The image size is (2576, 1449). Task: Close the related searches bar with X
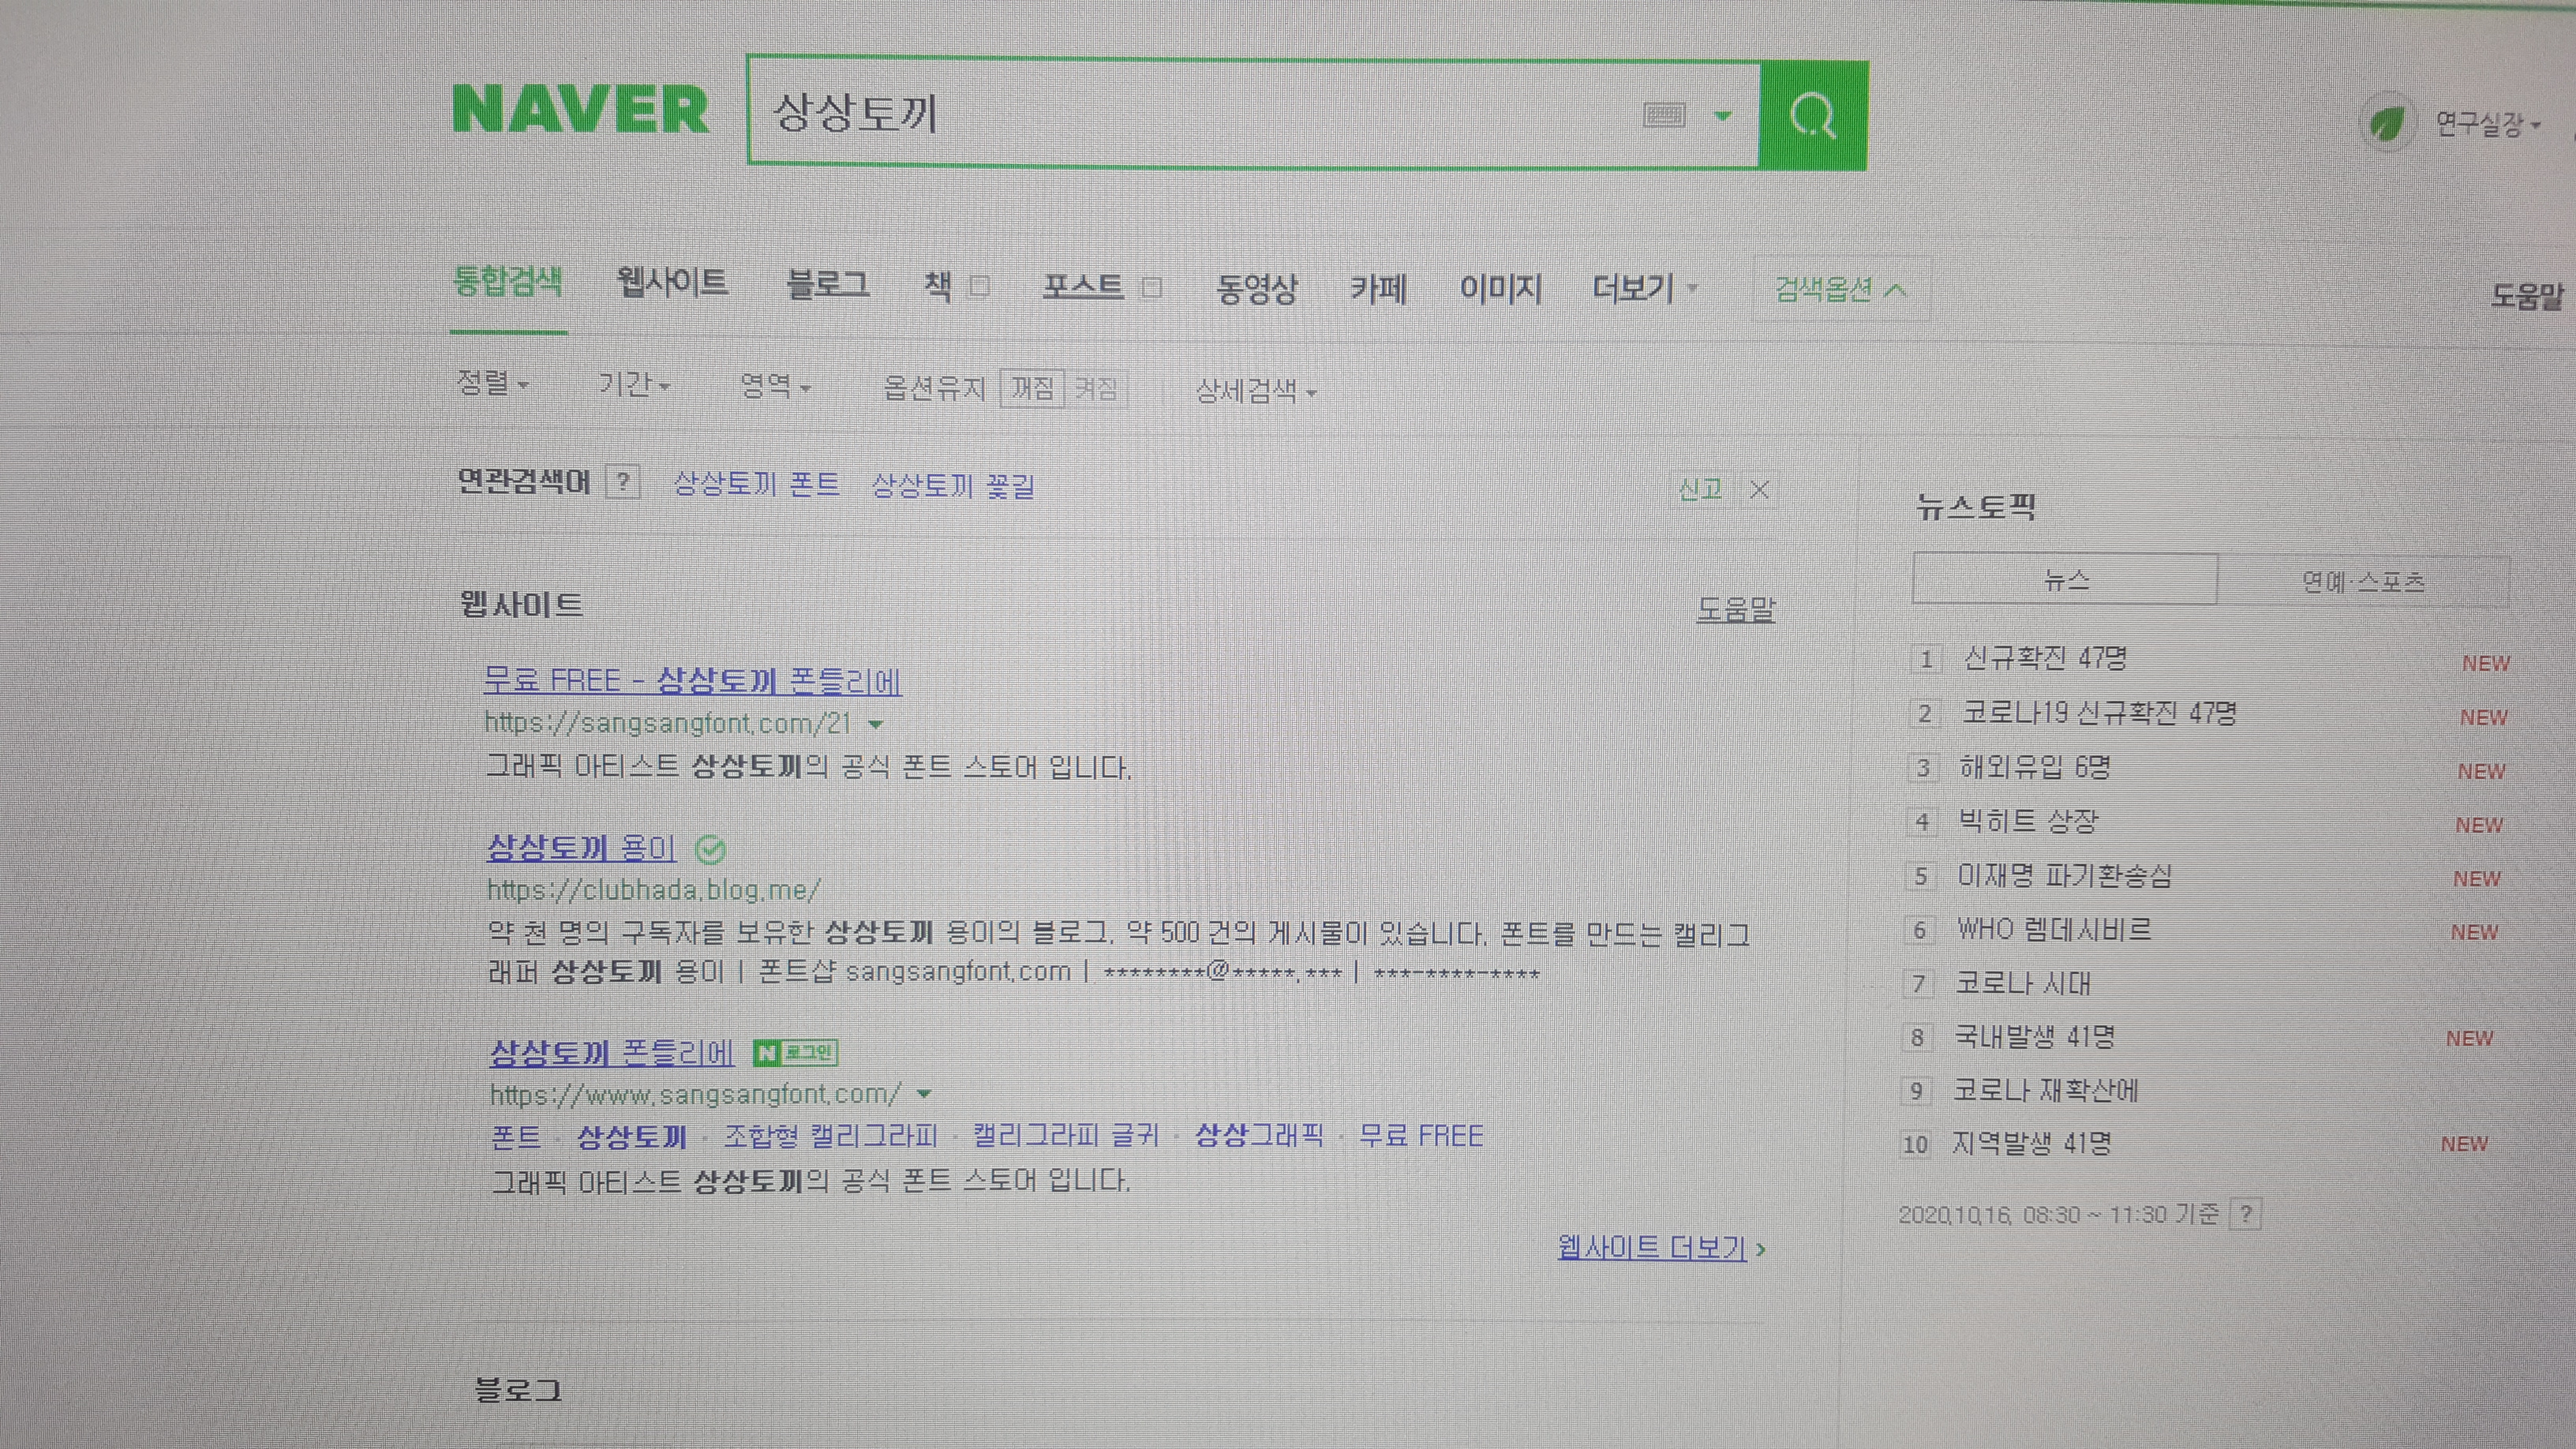[1760, 490]
